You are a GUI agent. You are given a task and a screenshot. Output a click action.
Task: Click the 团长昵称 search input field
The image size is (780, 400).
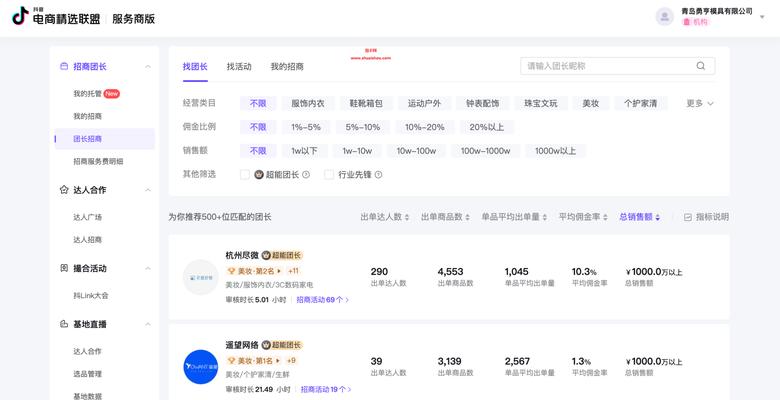click(x=608, y=66)
